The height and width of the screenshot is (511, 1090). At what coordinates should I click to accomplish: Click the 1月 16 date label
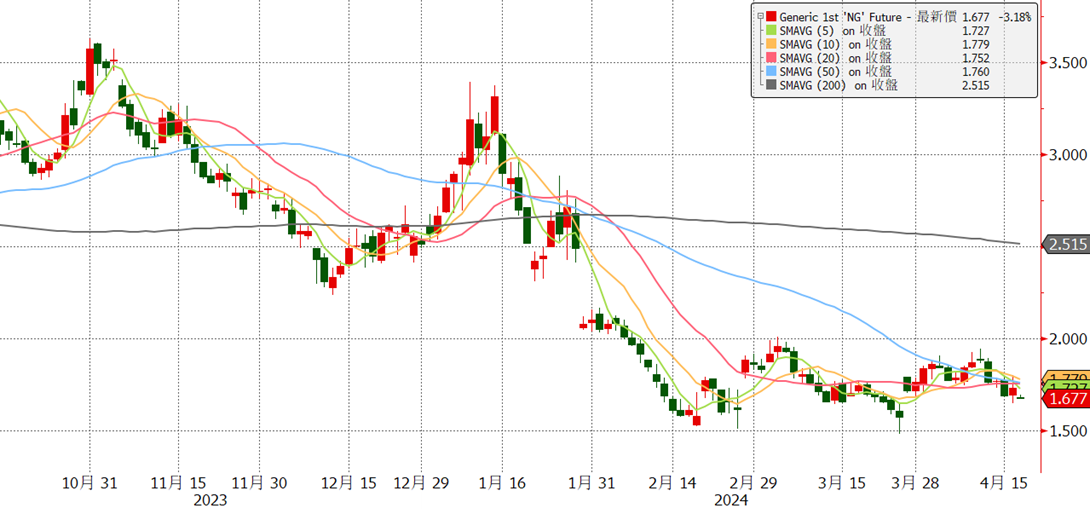pos(502,481)
